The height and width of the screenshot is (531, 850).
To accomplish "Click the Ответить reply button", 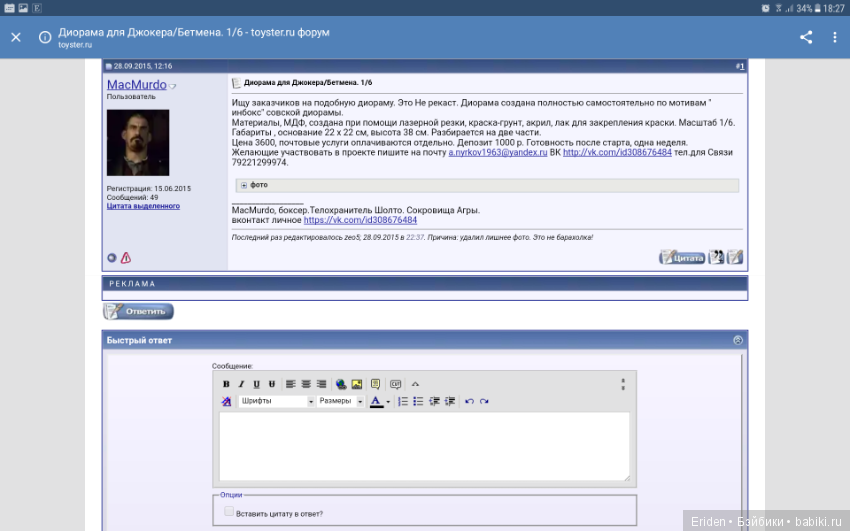I will point(138,311).
